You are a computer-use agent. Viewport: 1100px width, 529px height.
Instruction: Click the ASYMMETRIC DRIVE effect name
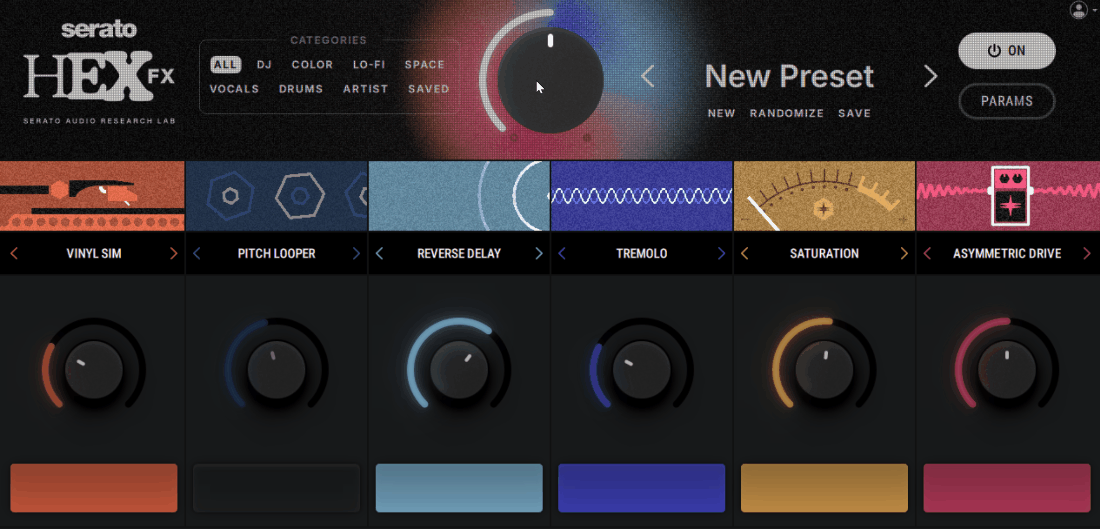1007,253
